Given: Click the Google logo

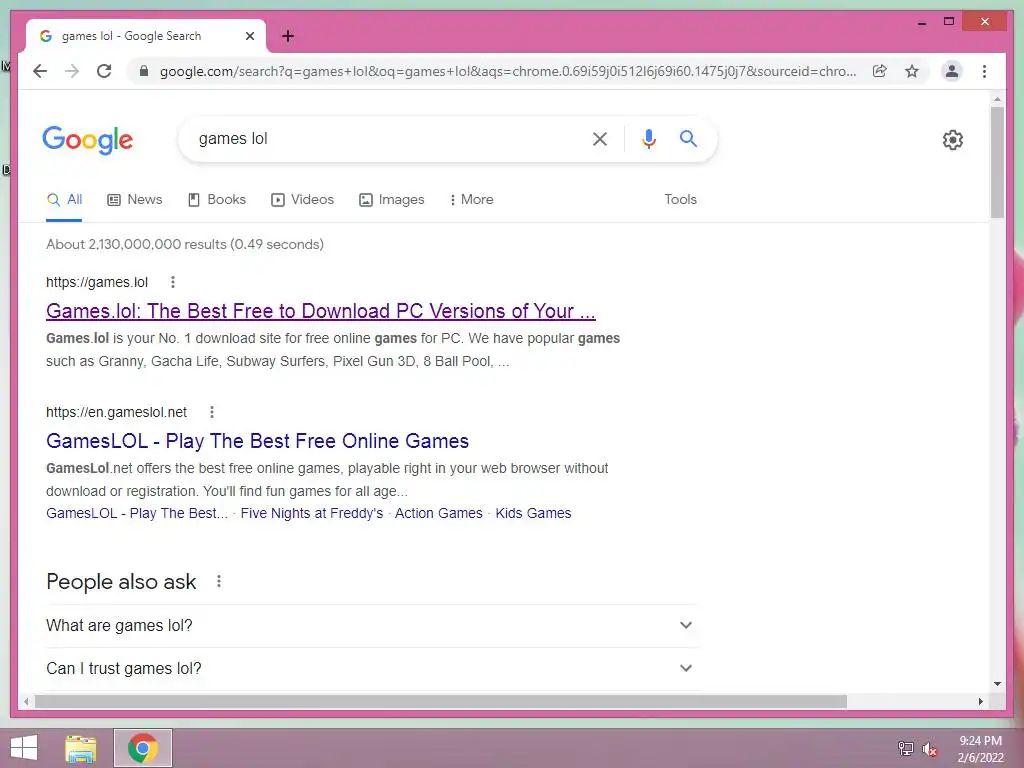Looking at the screenshot, I should click(88, 140).
